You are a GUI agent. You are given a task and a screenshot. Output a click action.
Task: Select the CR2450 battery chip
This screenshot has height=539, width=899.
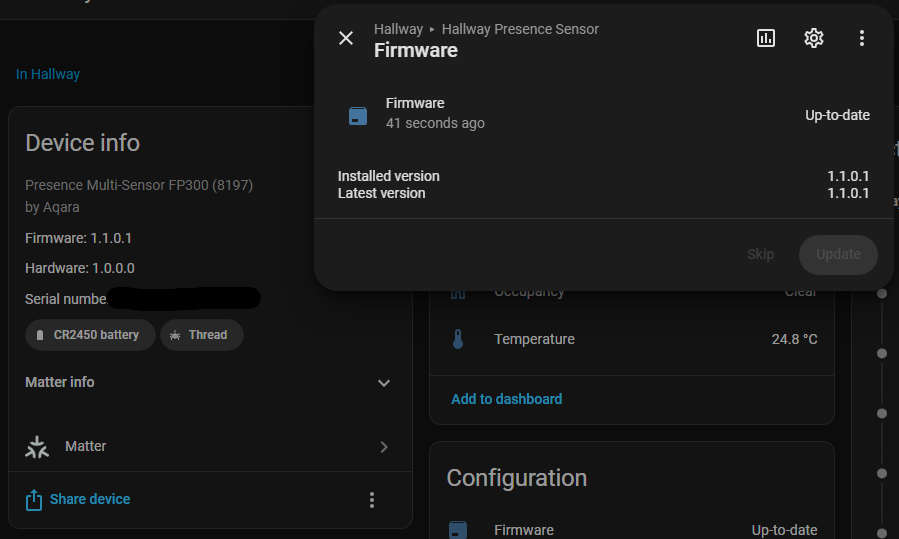[90, 335]
